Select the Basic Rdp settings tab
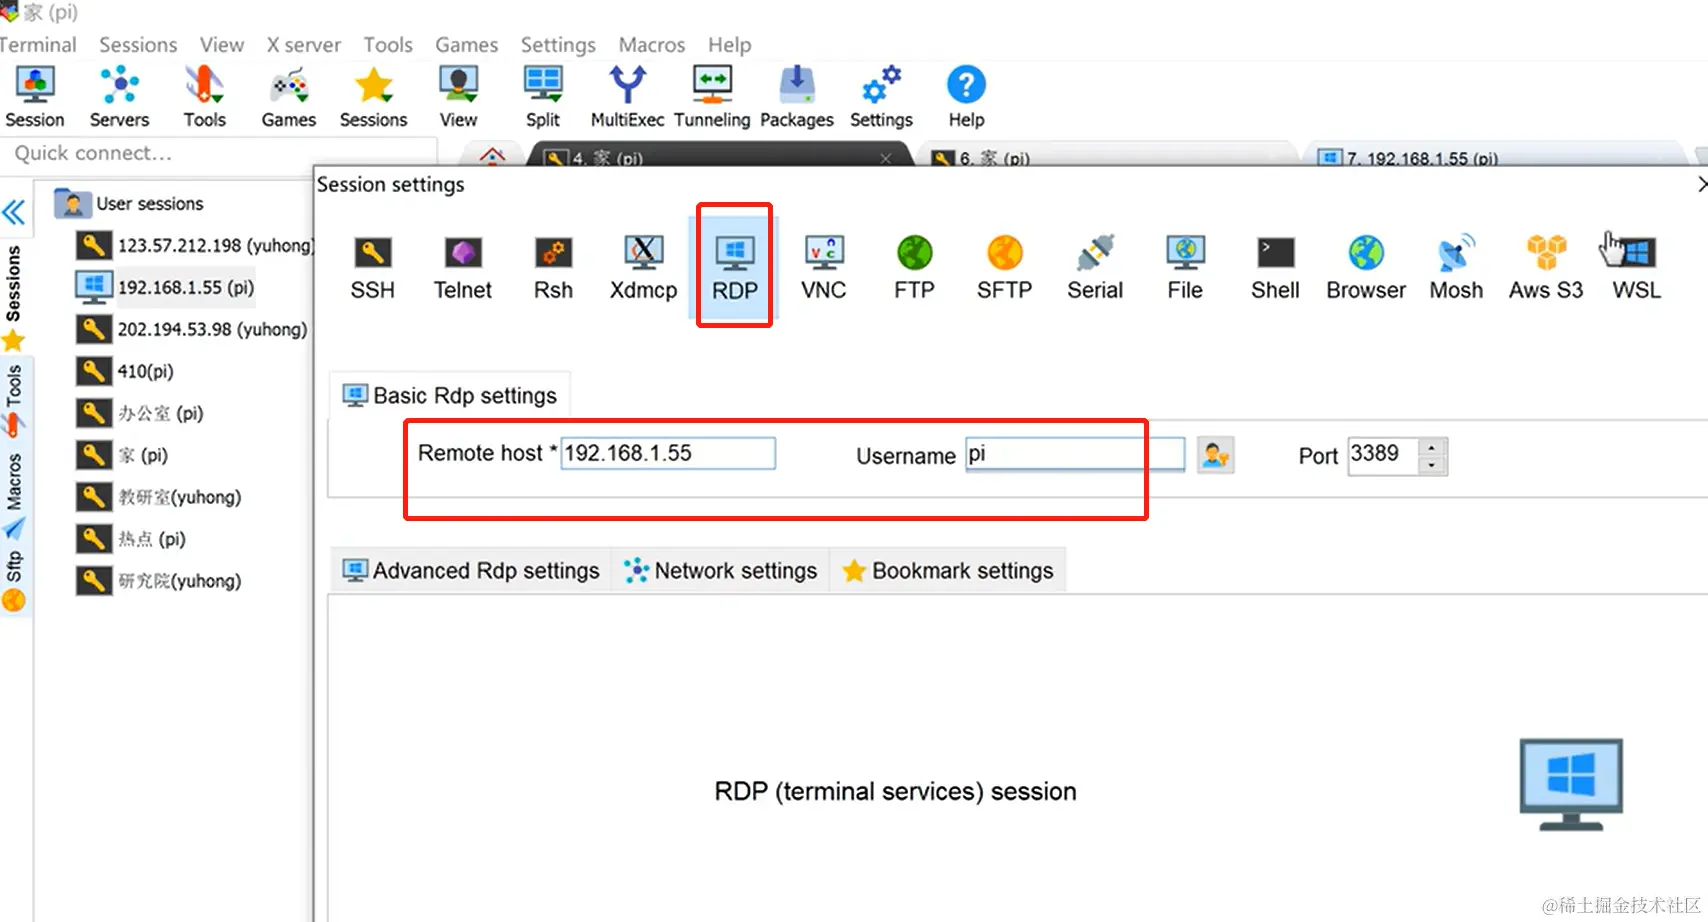This screenshot has width=1708, height=922. point(450,395)
